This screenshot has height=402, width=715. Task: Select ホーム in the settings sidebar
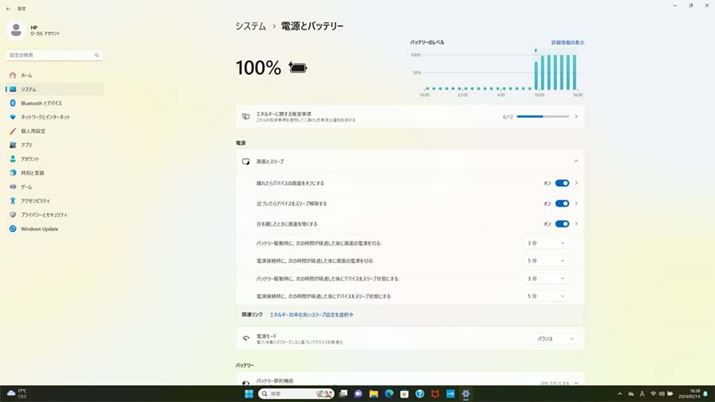tap(27, 75)
